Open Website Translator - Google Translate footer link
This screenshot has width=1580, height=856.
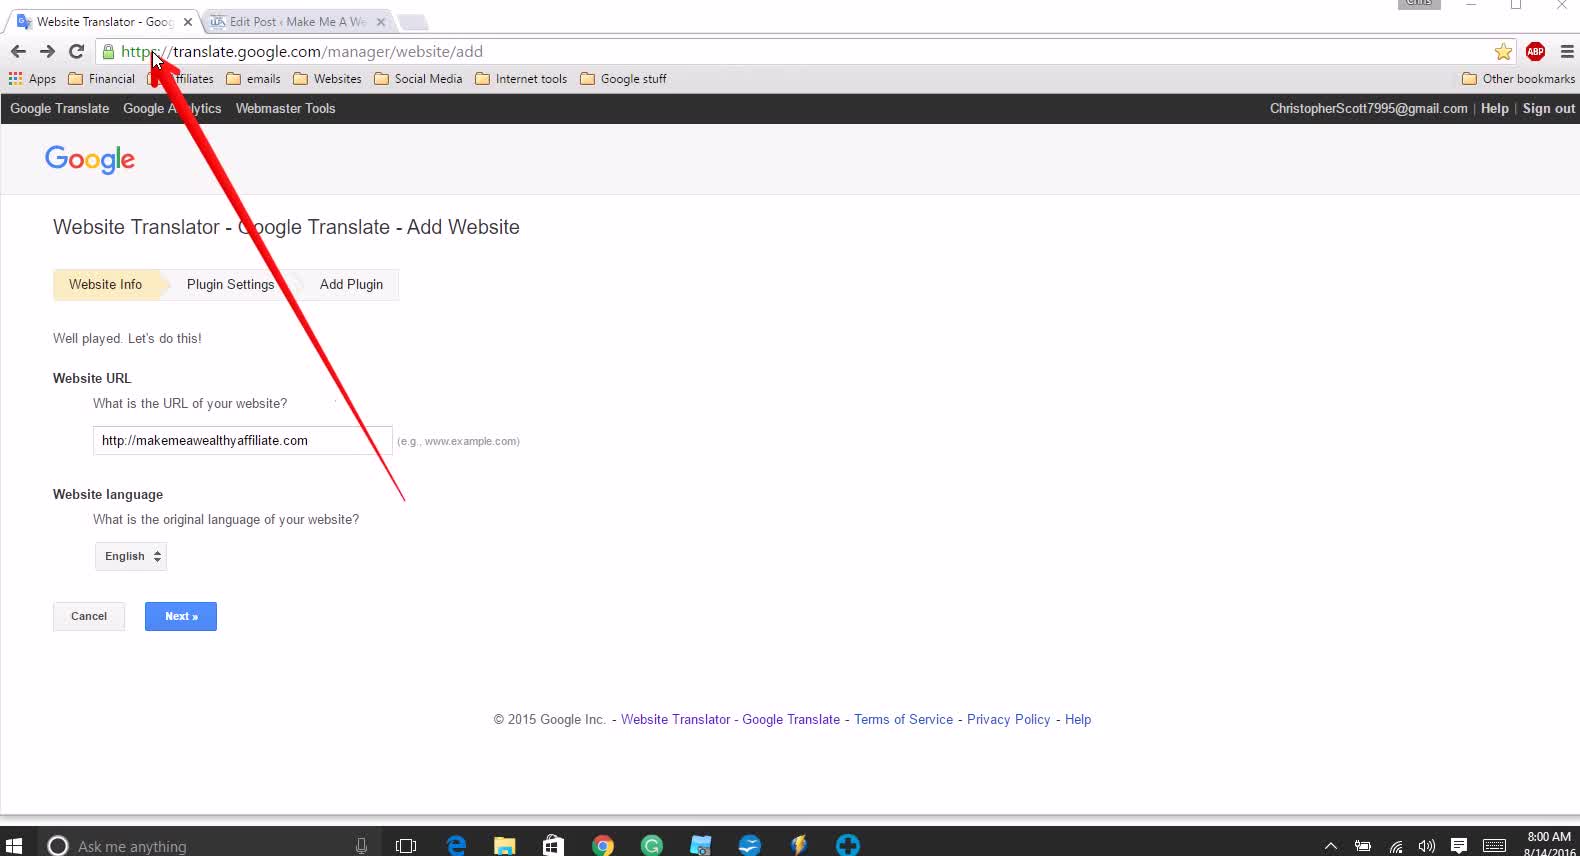[x=730, y=719]
